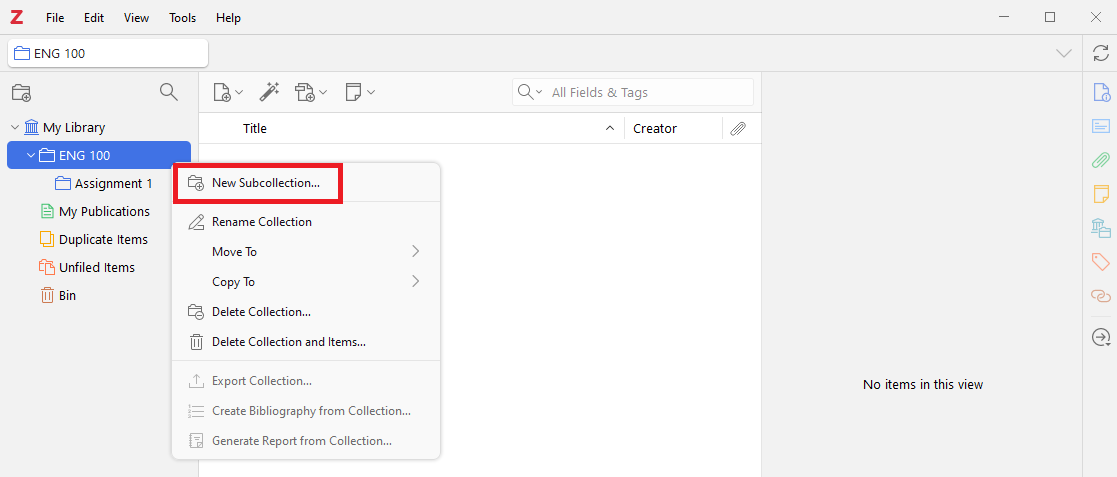
Task: Click the New Collection icon in sidebar
Action: point(21,93)
